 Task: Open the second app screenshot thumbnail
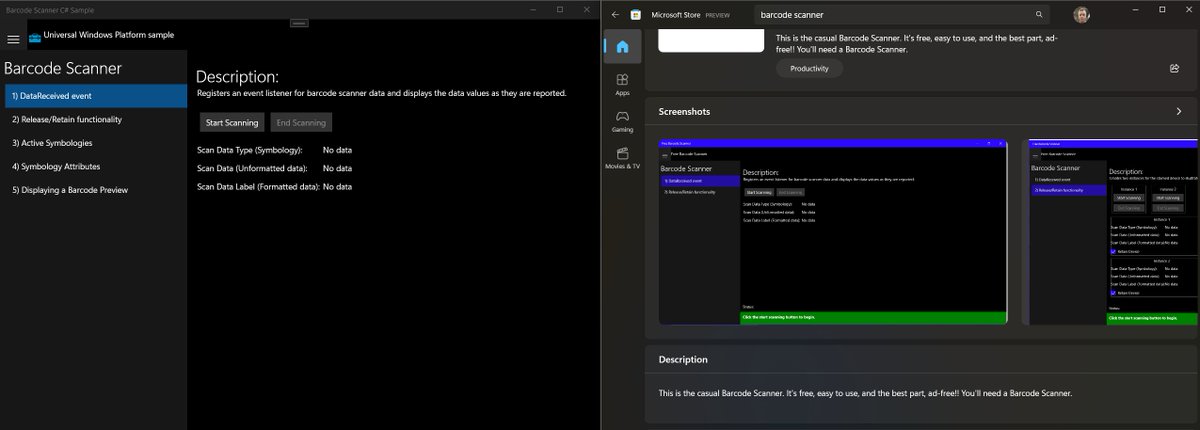pos(1113,231)
